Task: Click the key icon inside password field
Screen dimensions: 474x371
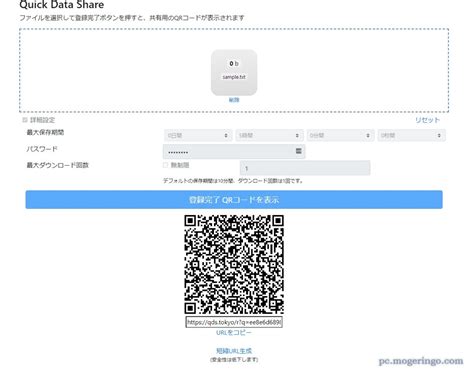Action: (298, 151)
